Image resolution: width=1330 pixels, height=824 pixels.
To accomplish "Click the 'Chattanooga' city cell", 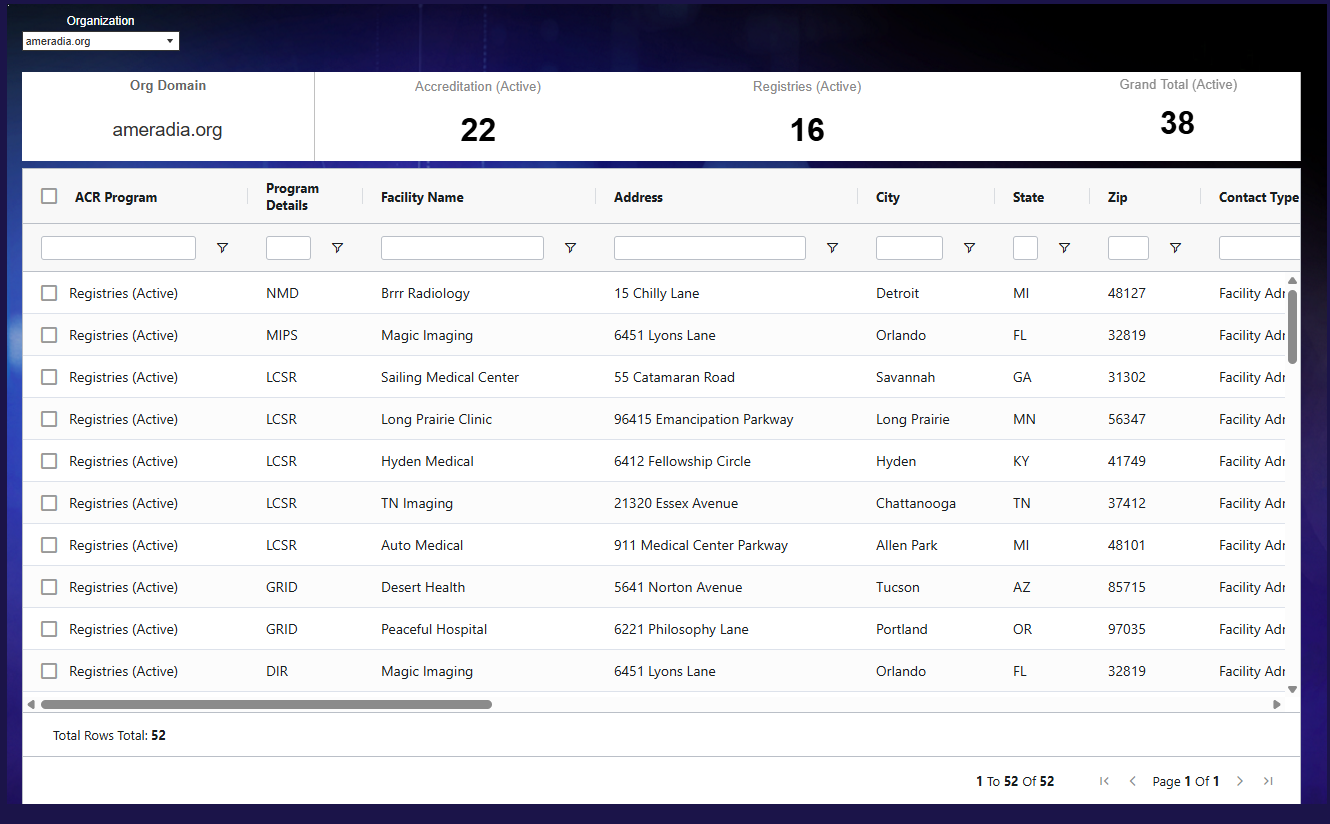I will 916,503.
